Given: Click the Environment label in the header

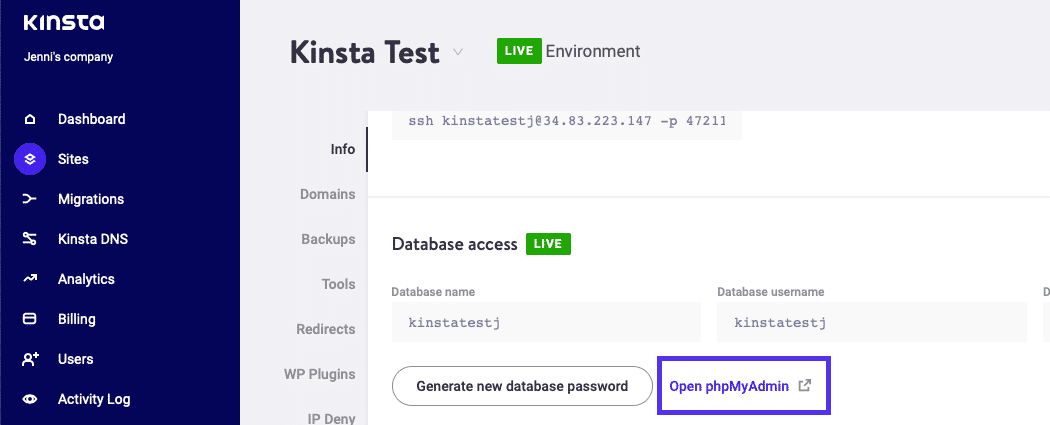Looking at the screenshot, I should [593, 51].
